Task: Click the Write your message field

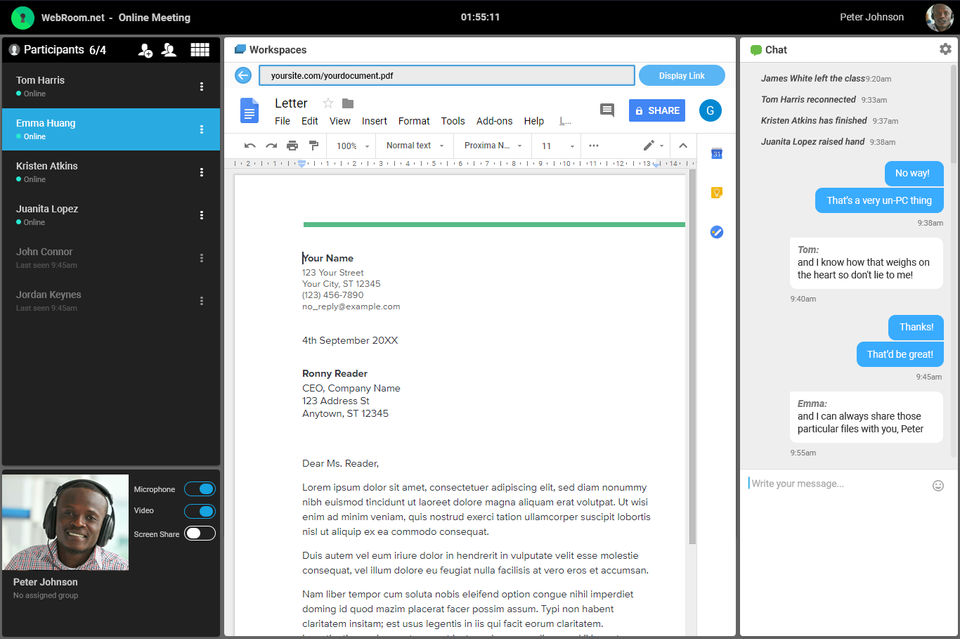Action: (x=838, y=484)
